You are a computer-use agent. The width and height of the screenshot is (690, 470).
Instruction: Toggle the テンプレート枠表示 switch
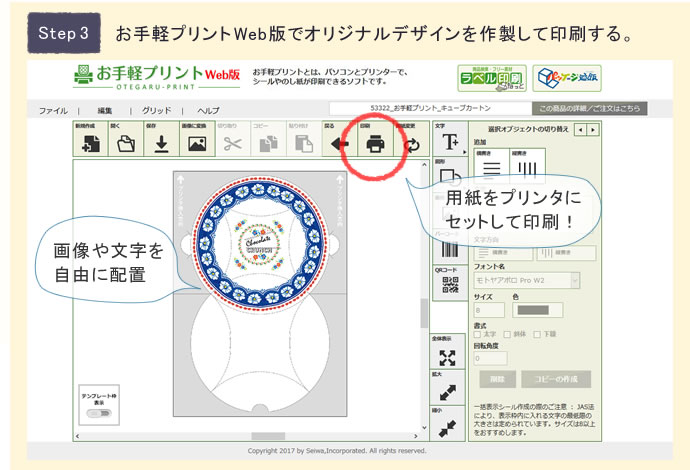[x=99, y=414]
